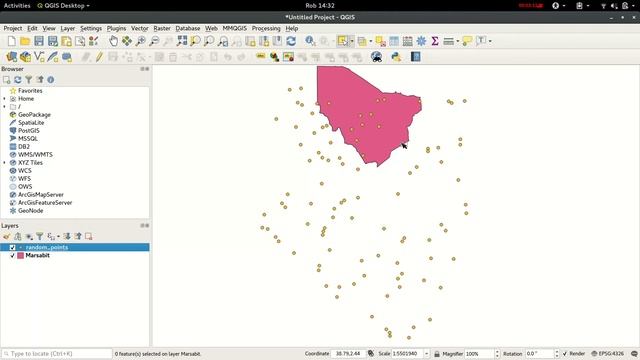Screen dimensions: 640x360
Task: Collapse all items in the Browser panel
Action: 40,80
